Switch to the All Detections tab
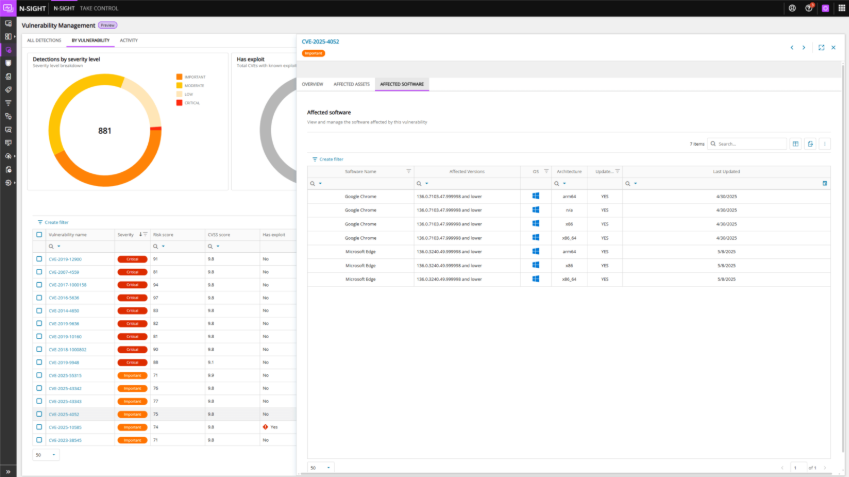 [44, 40]
